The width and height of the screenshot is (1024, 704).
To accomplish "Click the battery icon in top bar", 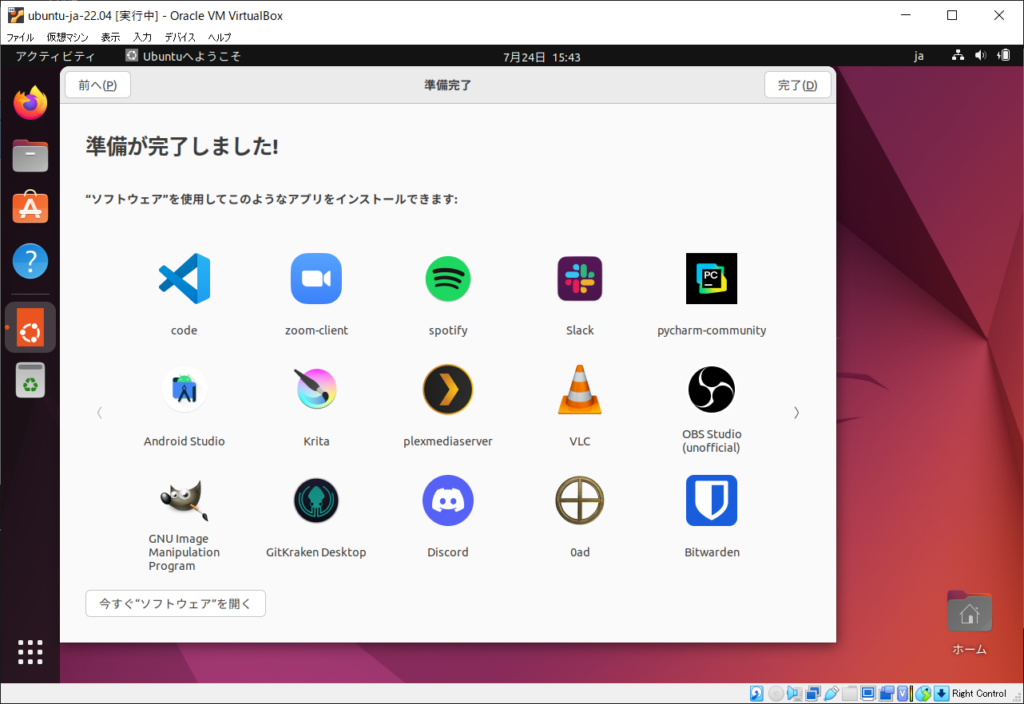I will pos(1004,56).
